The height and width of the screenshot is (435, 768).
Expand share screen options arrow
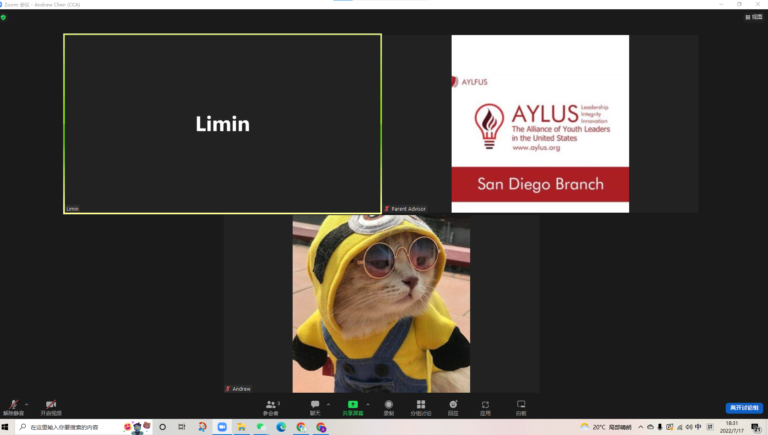368,404
